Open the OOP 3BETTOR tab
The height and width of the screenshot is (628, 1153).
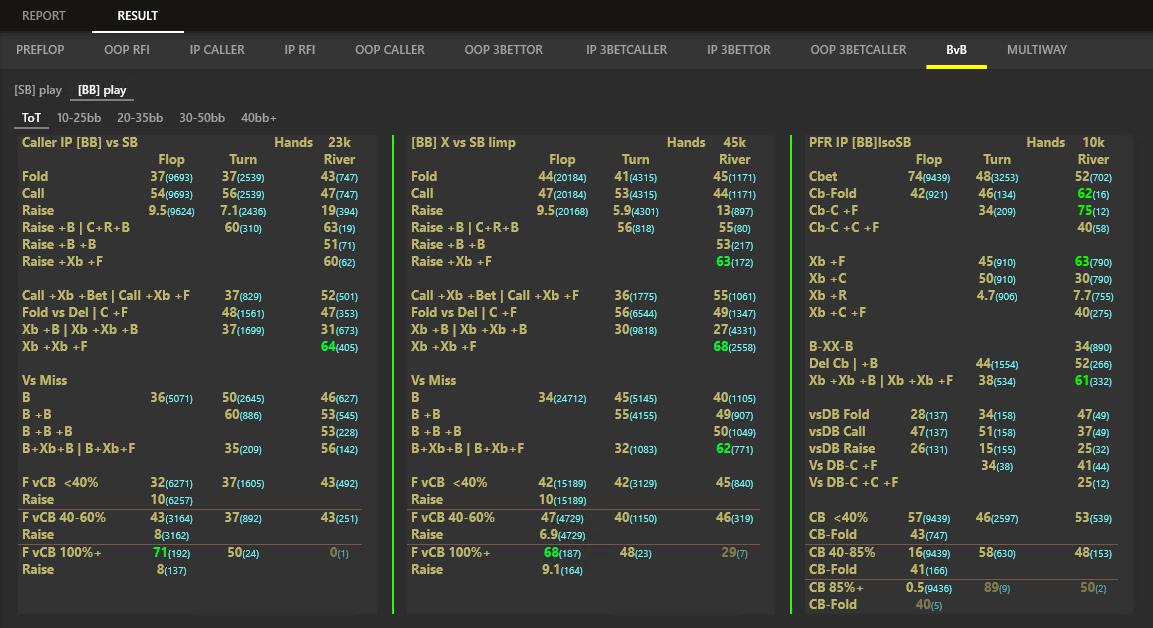(x=505, y=50)
